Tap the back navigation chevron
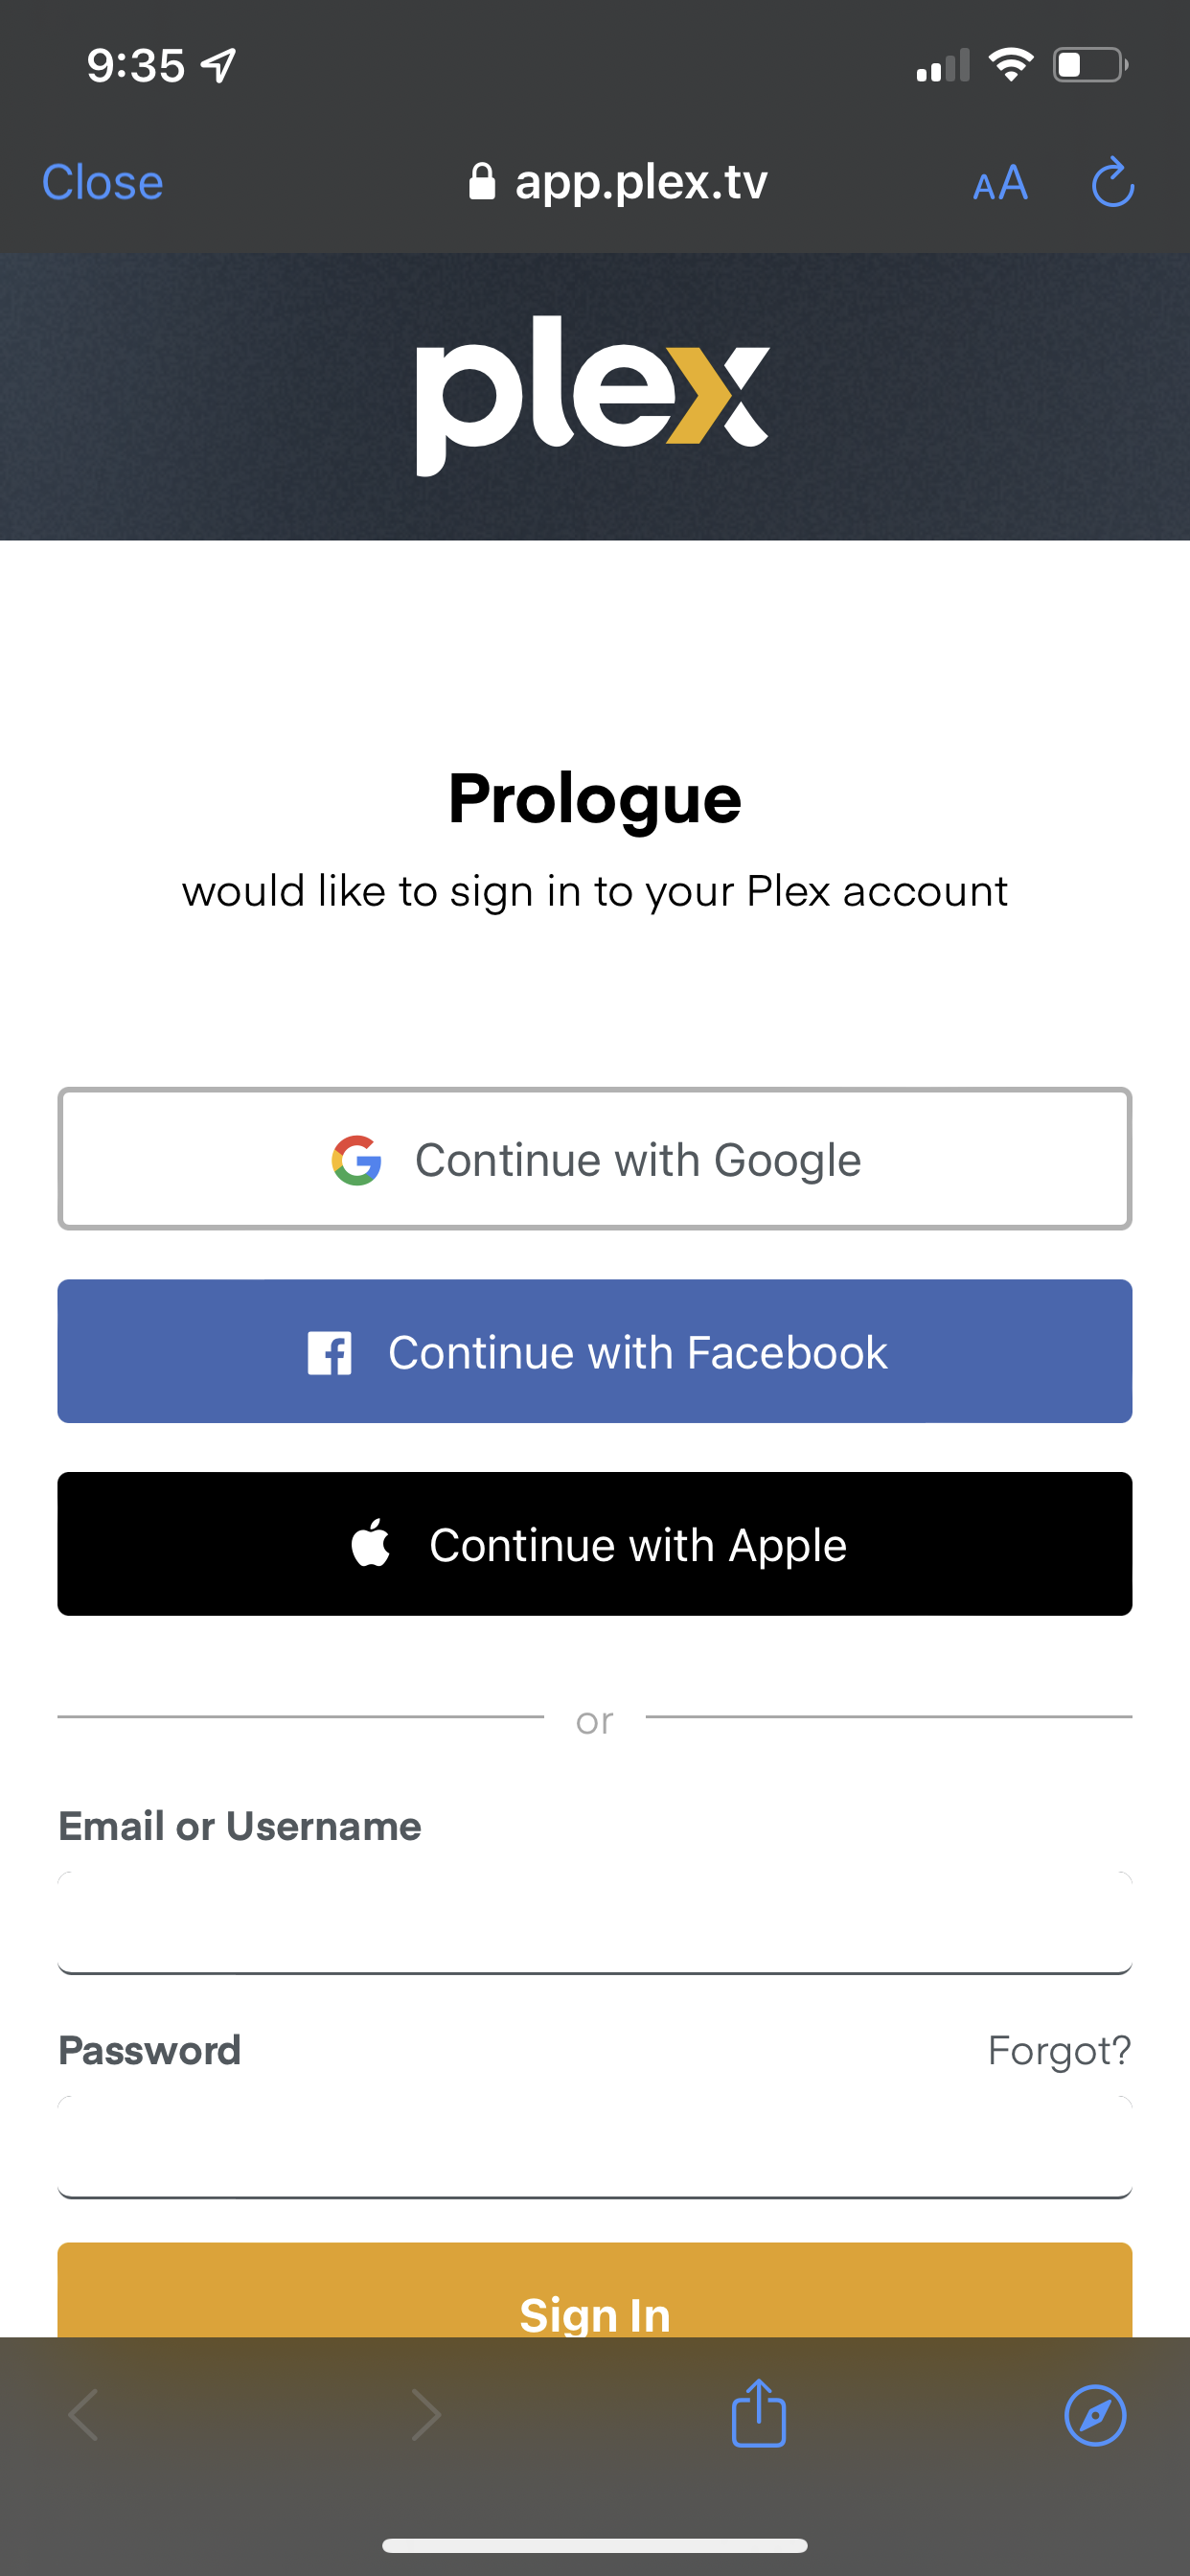1190x2576 pixels. pyautogui.click(x=84, y=2415)
